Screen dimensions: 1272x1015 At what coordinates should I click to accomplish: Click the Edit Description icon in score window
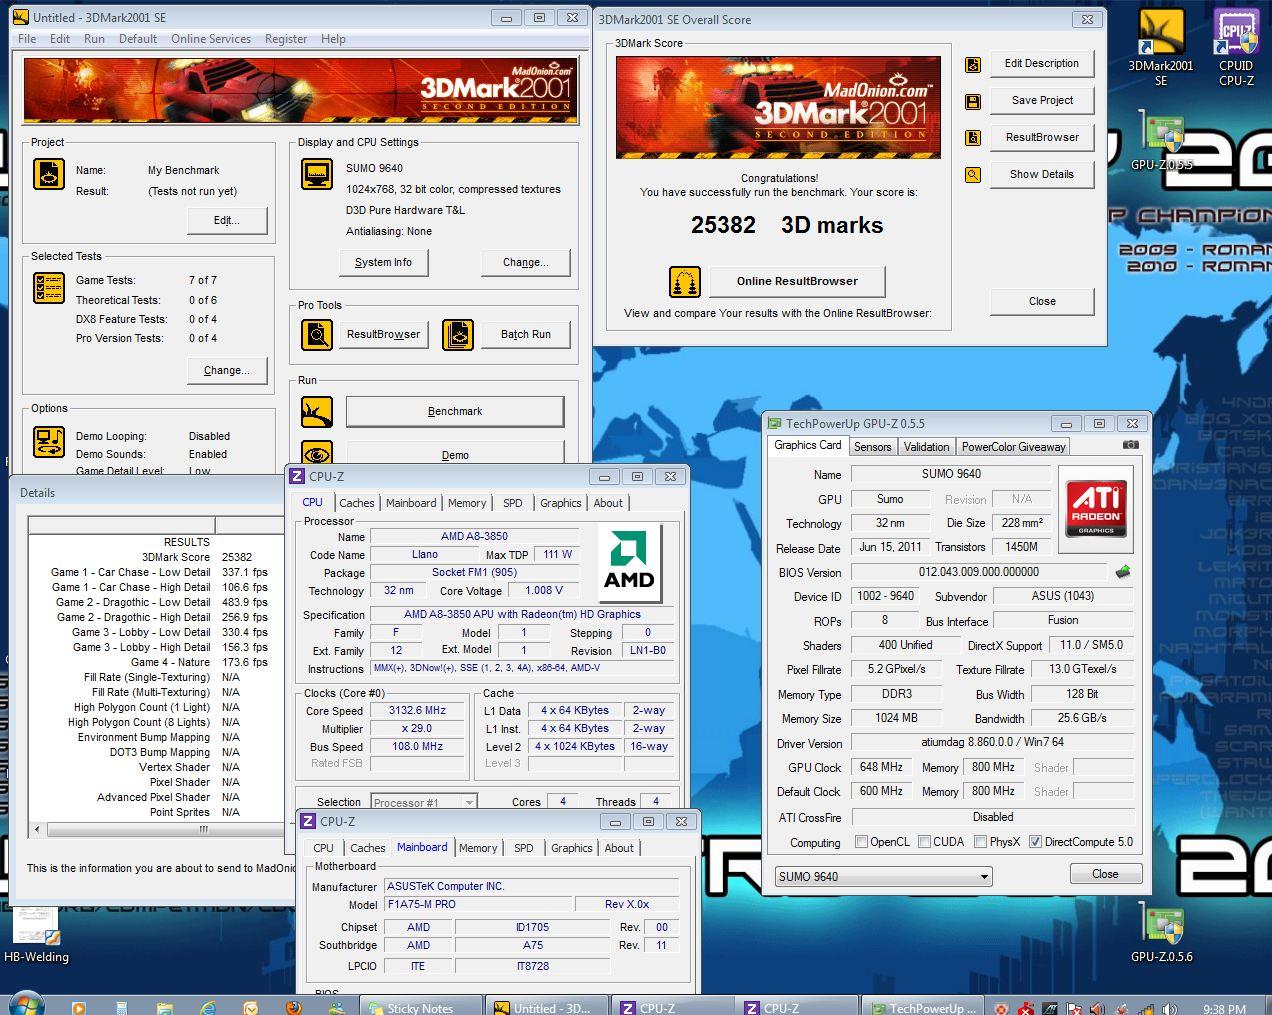tap(972, 64)
